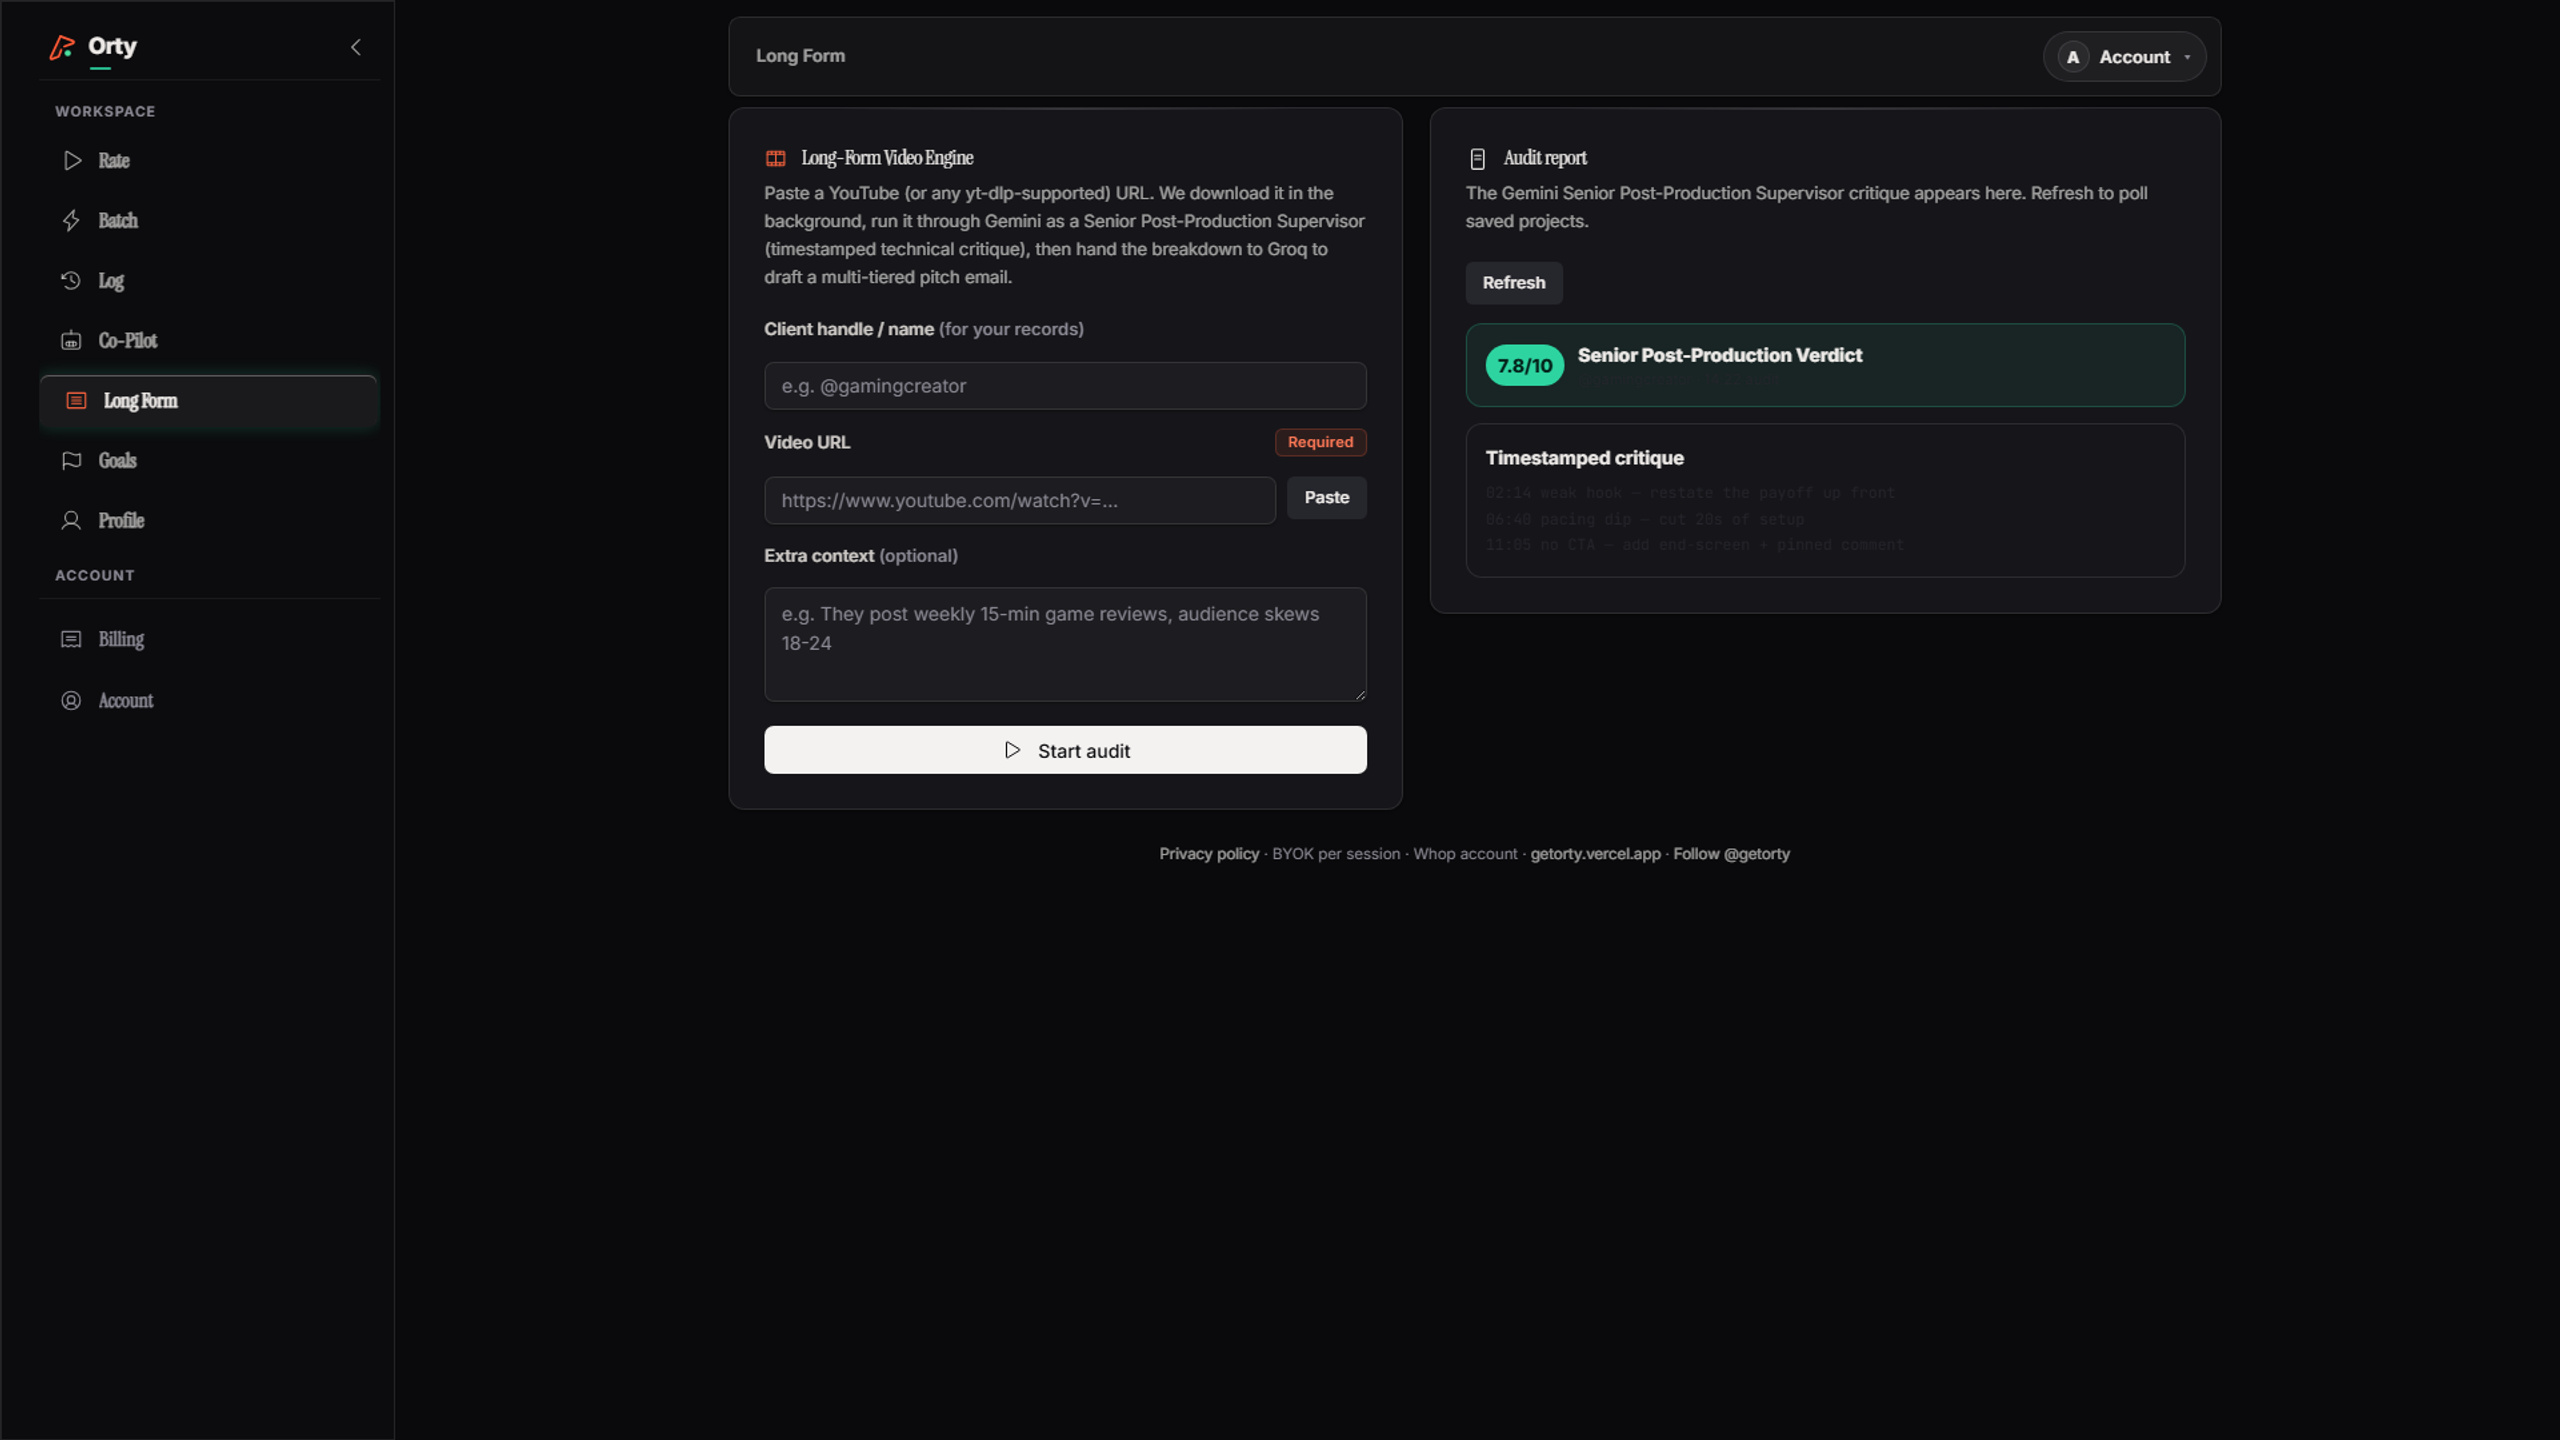Focus the Client handle input field
The image size is (2560, 1440).
point(1065,386)
